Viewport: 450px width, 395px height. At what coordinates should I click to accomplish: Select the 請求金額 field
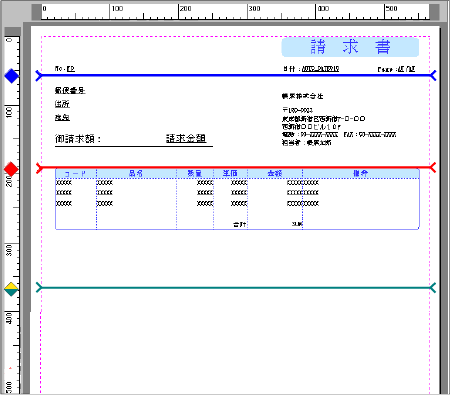click(x=186, y=138)
